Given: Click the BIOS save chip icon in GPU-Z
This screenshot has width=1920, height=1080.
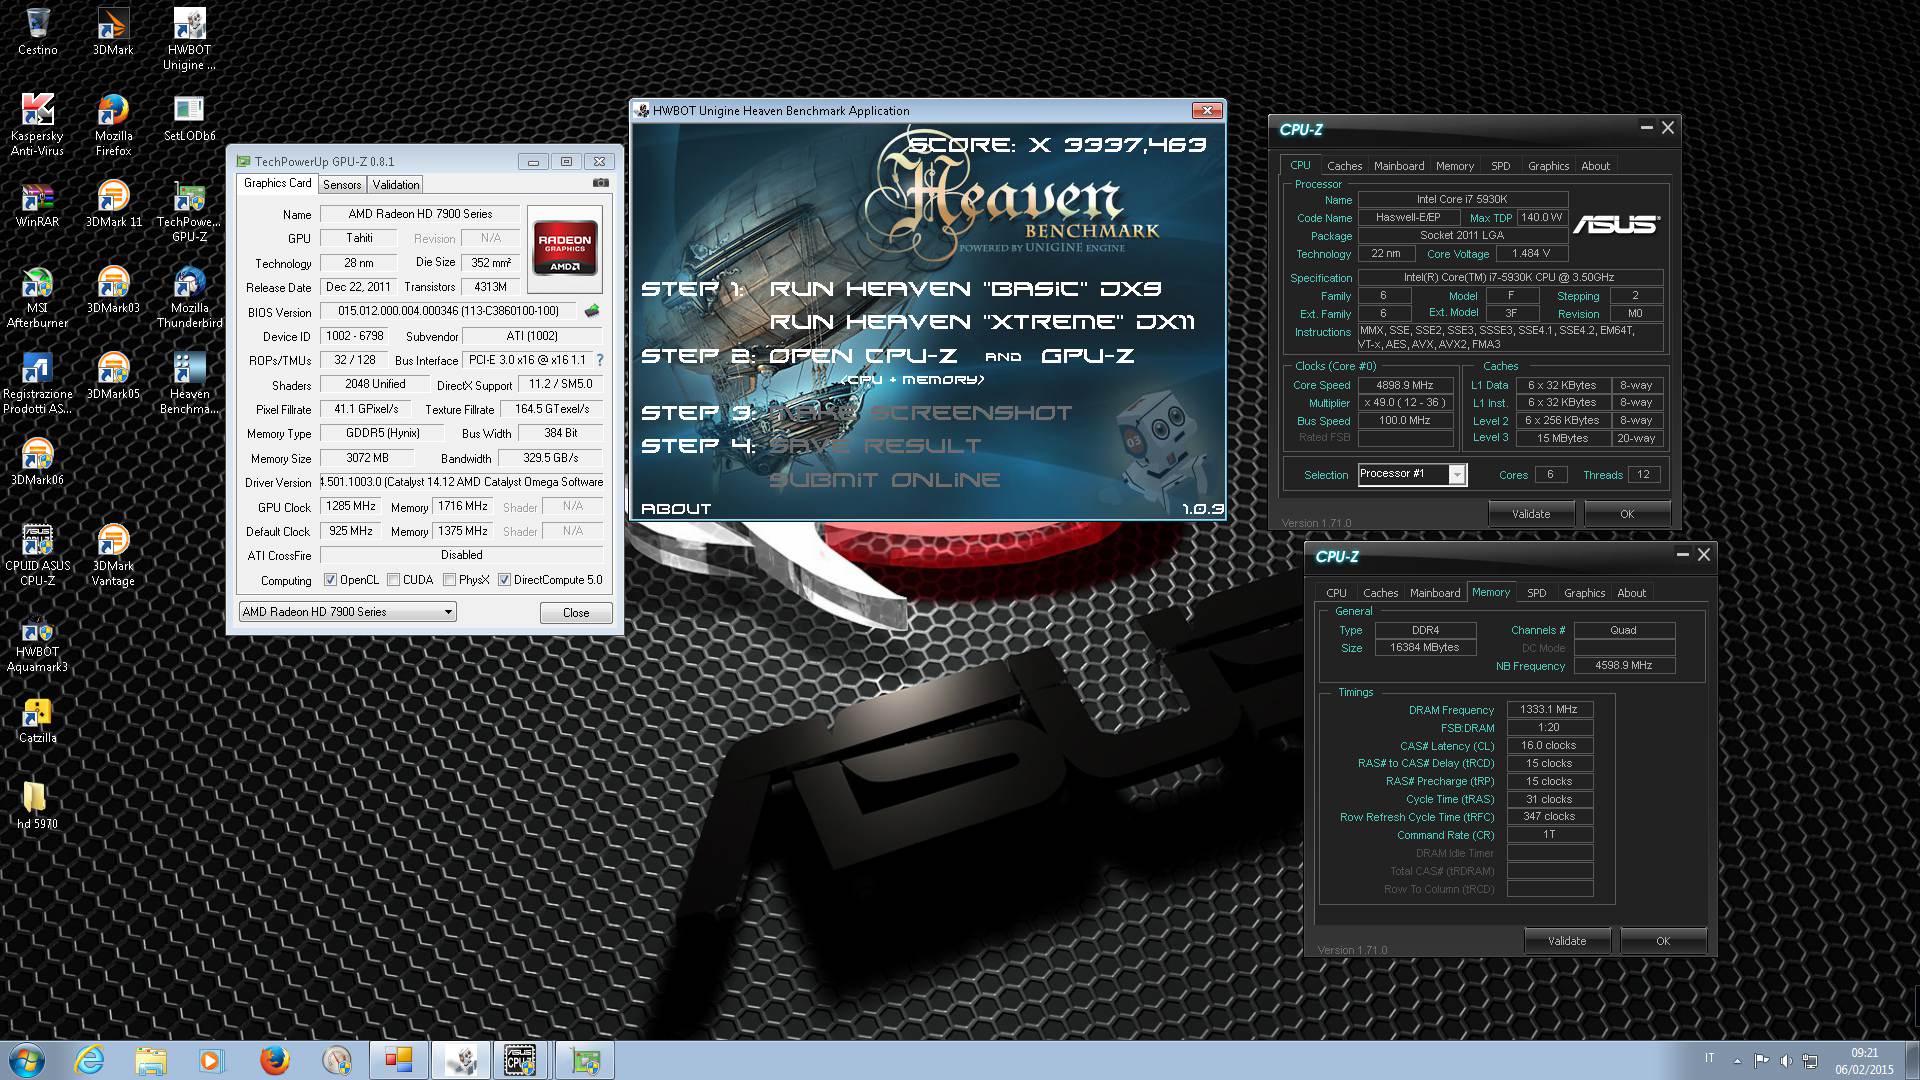Looking at the screenshot, I should click(x=592, y=311).
